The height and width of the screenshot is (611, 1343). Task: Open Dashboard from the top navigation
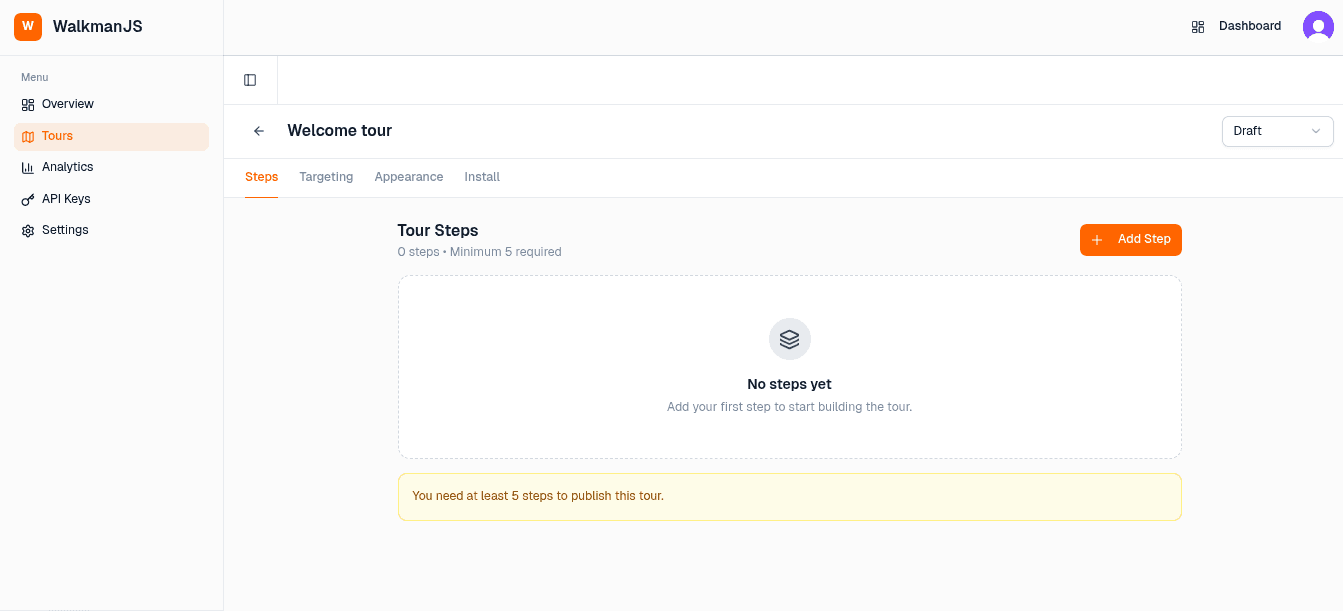coord(1249,26)
